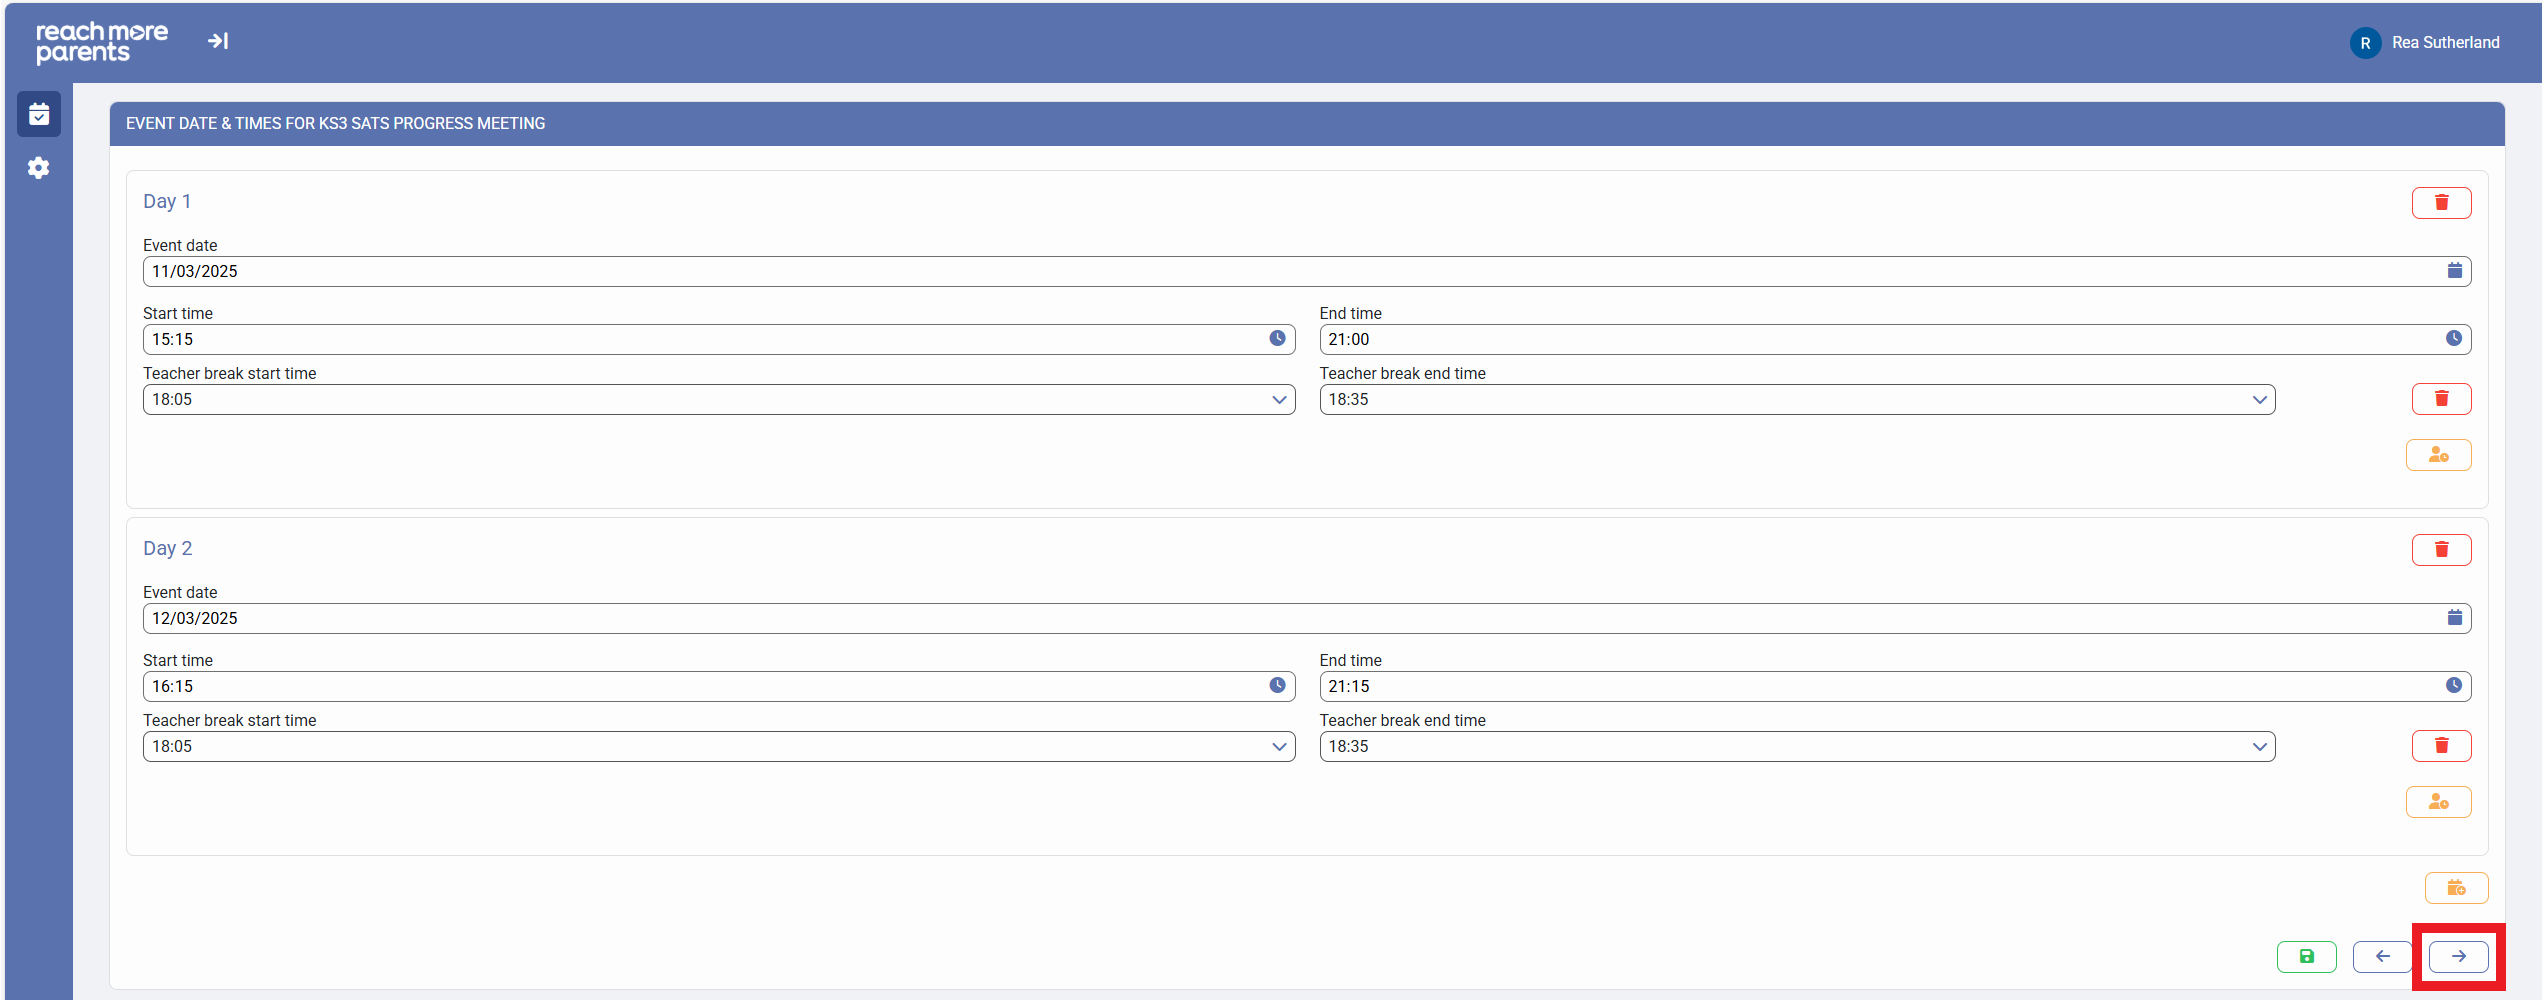Click the Day 2 start time field
The height and width of the screenshot is (1000, 2543).
tap(708, 687)
